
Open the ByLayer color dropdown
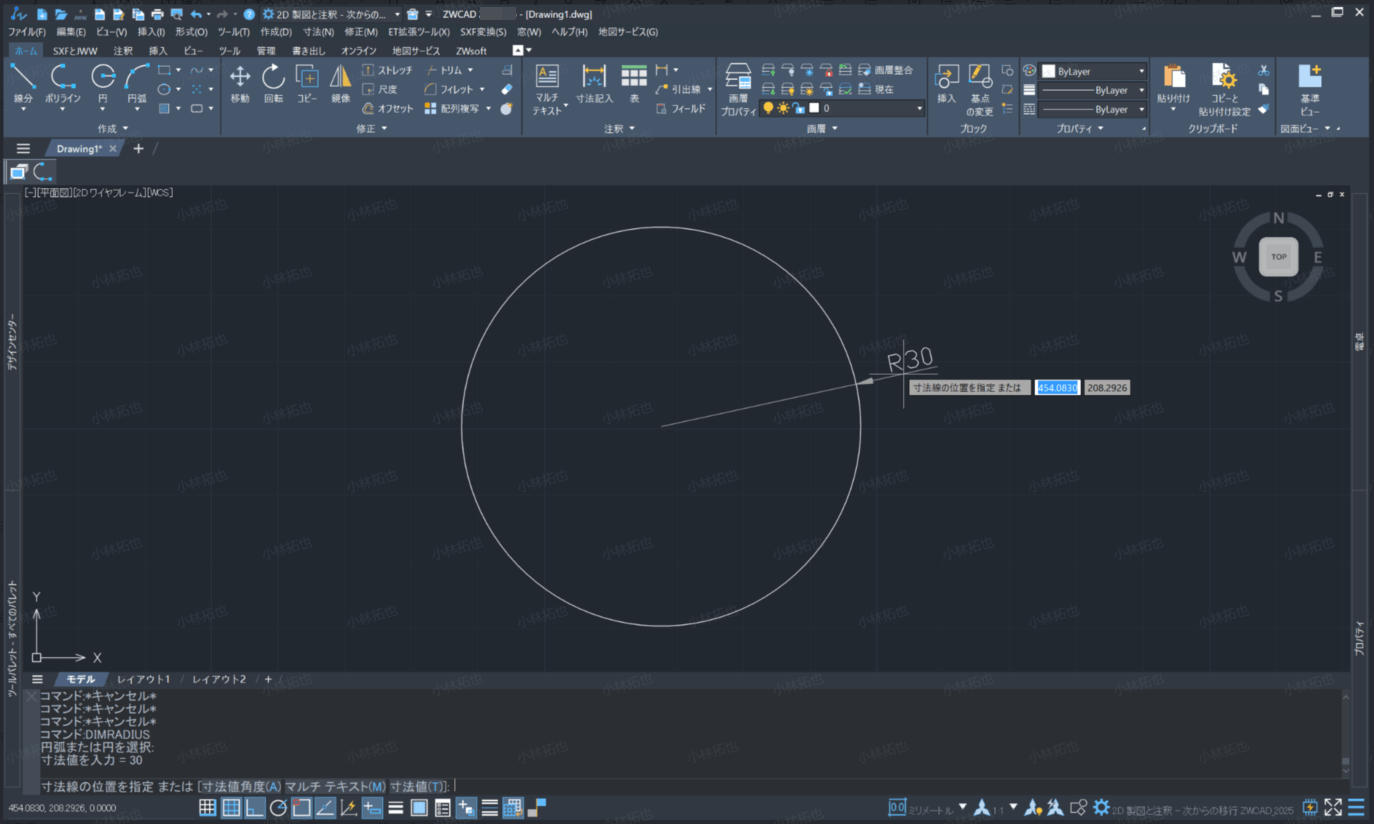point(1141,71)
